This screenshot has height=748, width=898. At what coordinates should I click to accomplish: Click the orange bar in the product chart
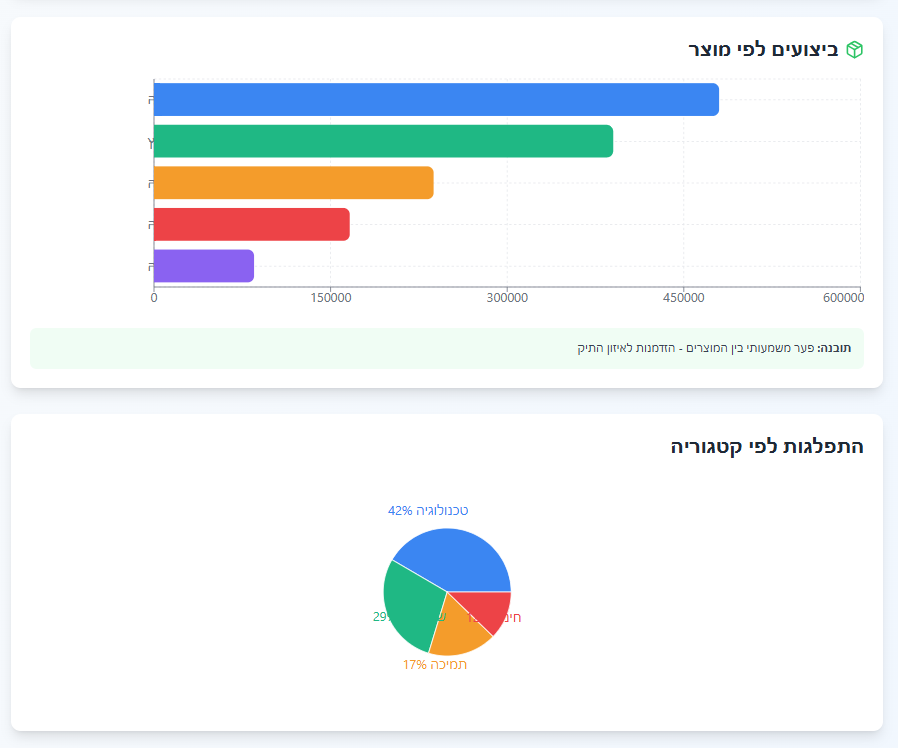[x=293, y=183]
